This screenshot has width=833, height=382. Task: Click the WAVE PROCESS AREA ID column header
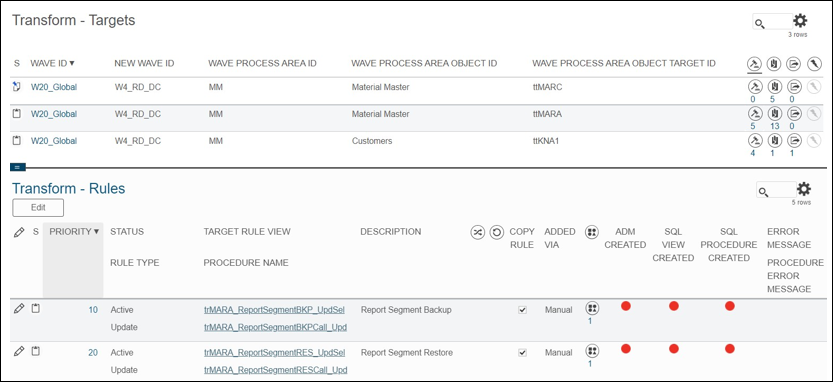pos(262,63)
